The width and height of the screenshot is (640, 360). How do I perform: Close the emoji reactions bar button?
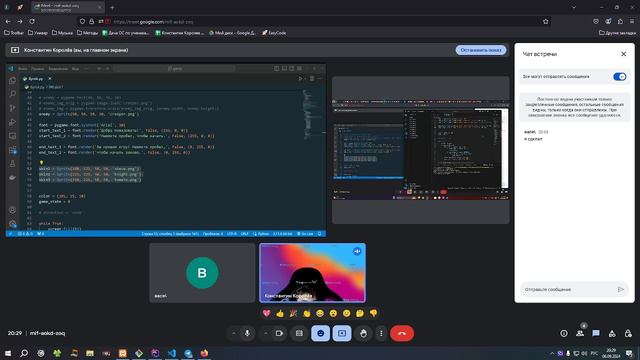coord(321,333)
